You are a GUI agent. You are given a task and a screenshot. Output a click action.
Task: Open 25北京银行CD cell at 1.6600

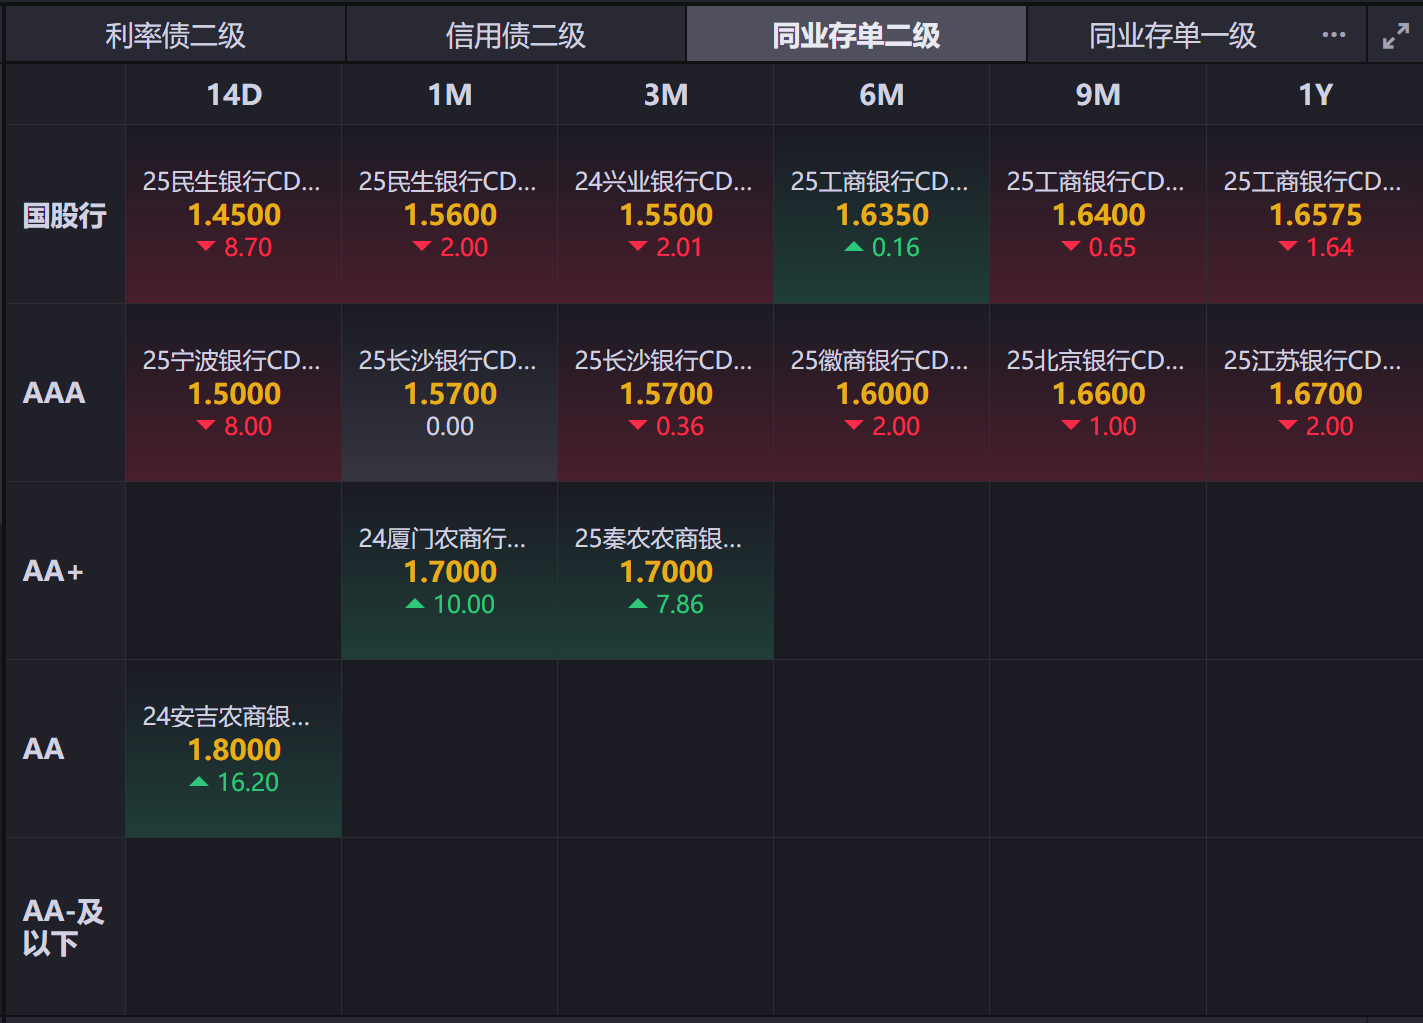[1098, 393]
